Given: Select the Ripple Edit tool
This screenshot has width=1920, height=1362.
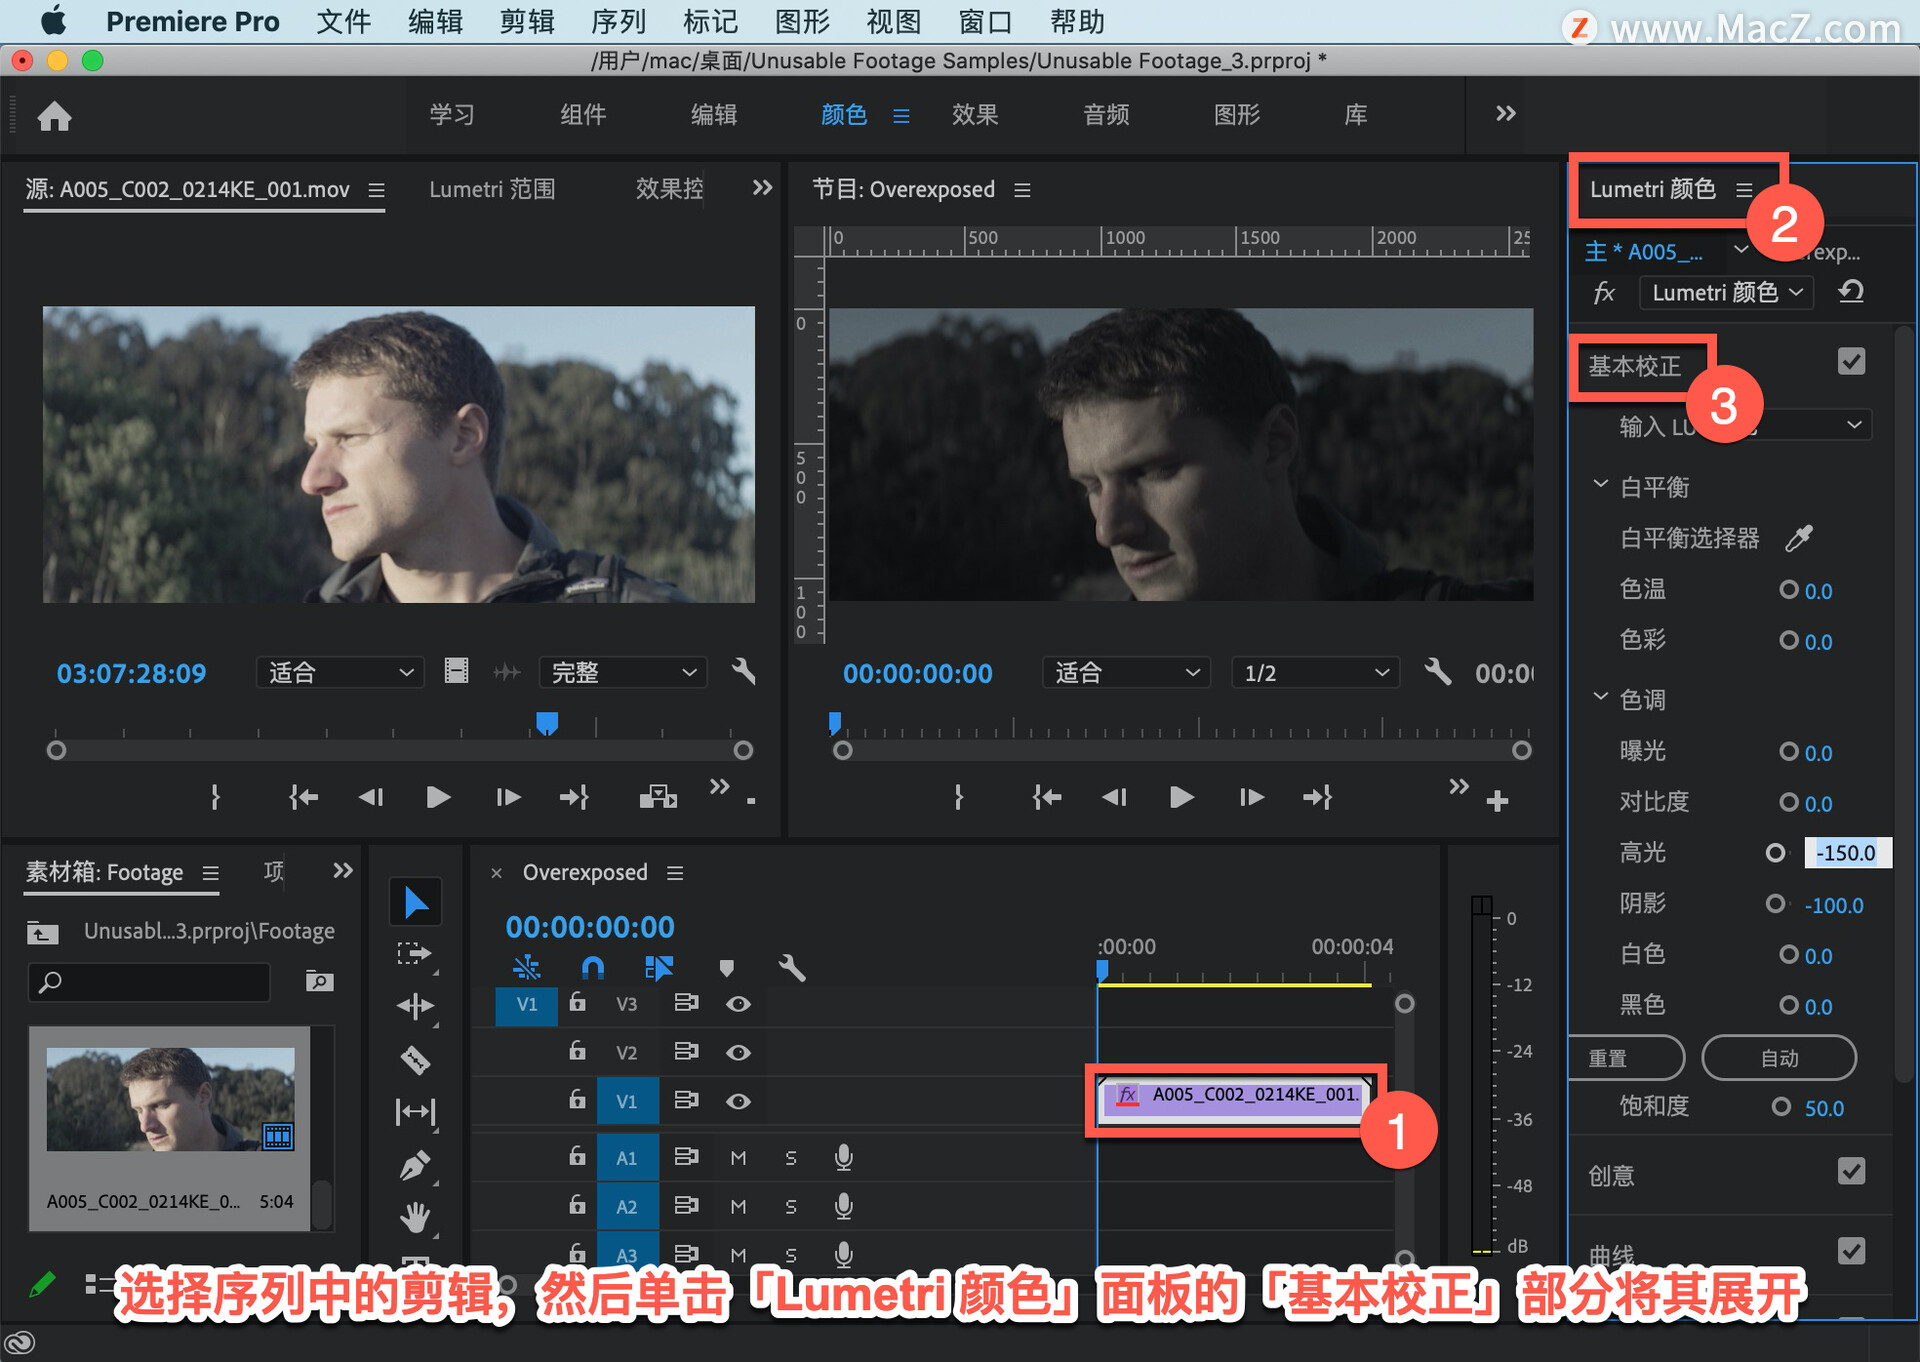Looking at the screenshot, I should [415, 1006].
